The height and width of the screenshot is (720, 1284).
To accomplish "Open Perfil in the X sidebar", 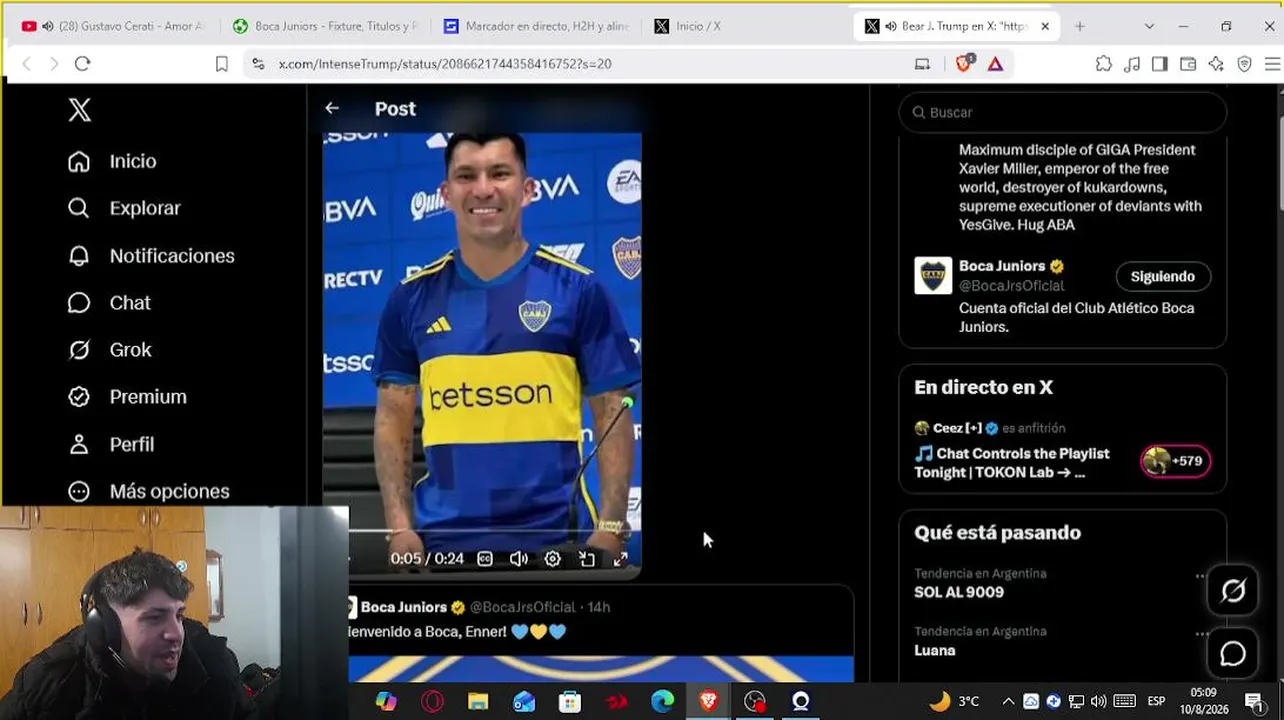I will (110, 444).
